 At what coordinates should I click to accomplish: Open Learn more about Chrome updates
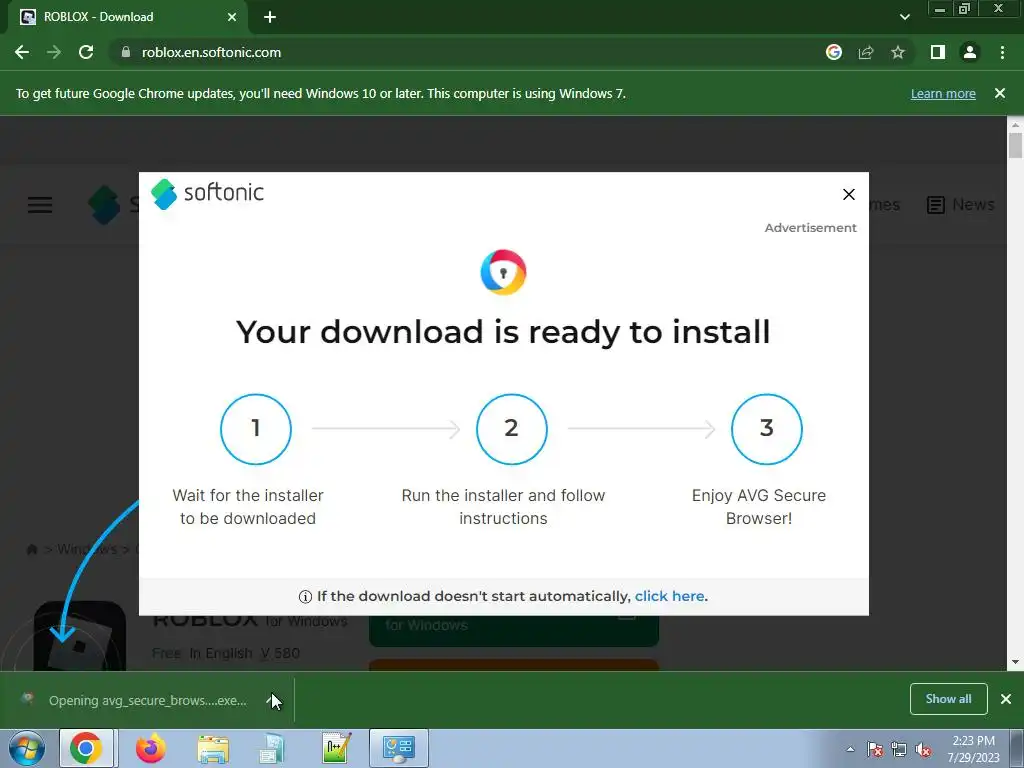click(x=943, y=93)
